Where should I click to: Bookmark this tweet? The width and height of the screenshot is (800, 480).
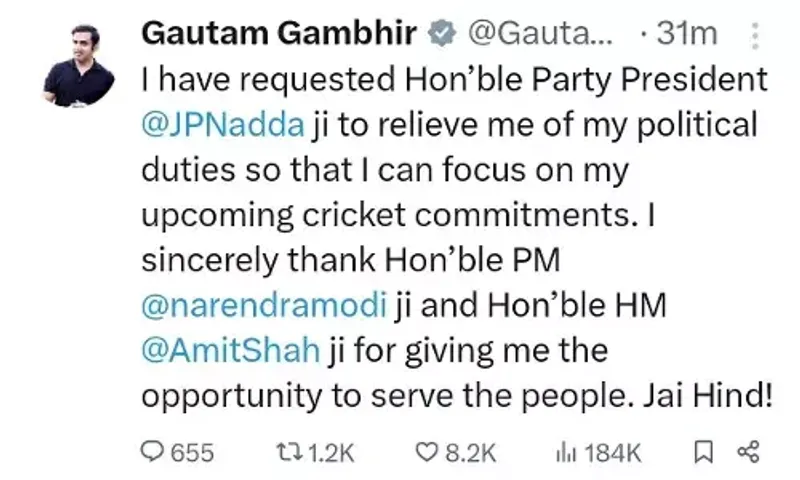(x=704, y=453)
